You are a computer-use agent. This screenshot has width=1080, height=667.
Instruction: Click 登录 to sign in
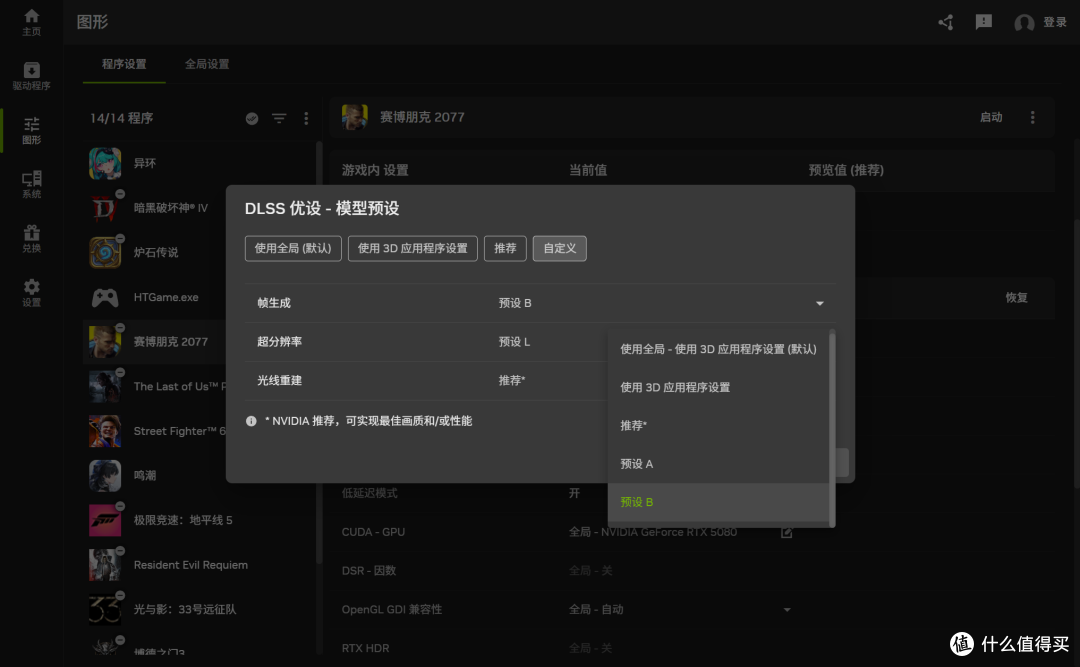point(1055,22)
